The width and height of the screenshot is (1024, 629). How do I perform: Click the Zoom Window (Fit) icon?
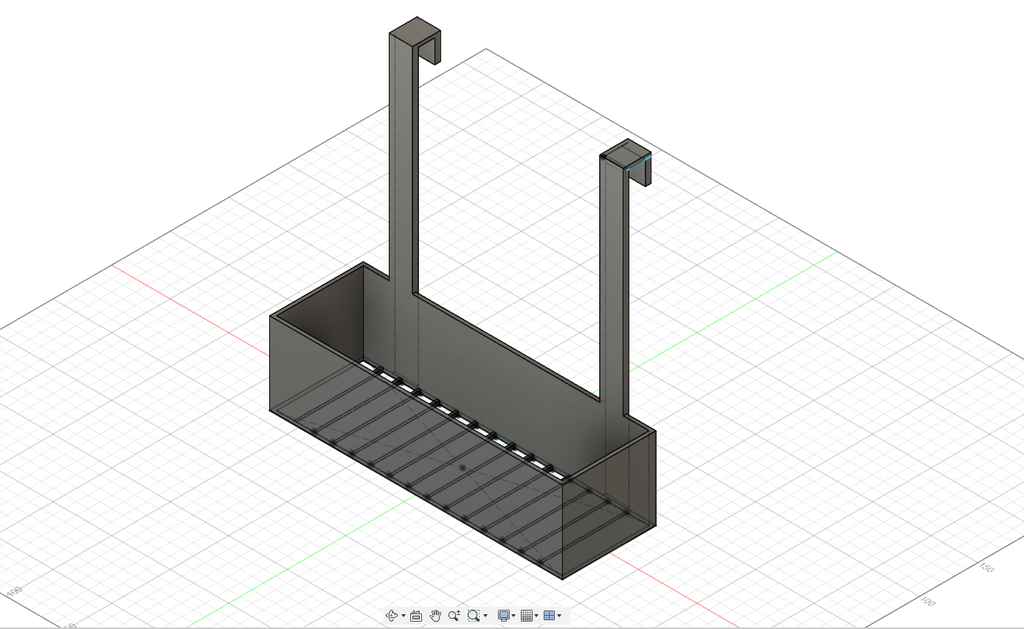pyautogui.click(x=473, y=615)
